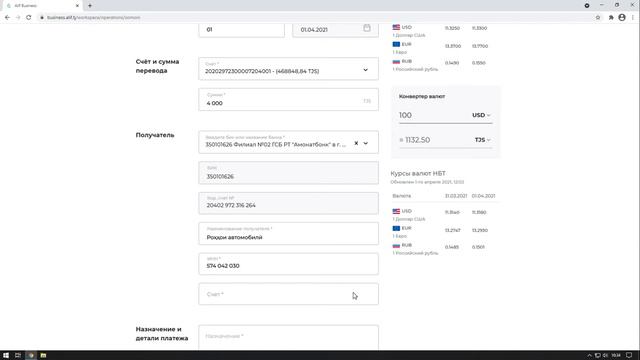Viewport: 640px width, 360px height.
Task: Click the amount field showing 4 000
Action: [288, 100]
